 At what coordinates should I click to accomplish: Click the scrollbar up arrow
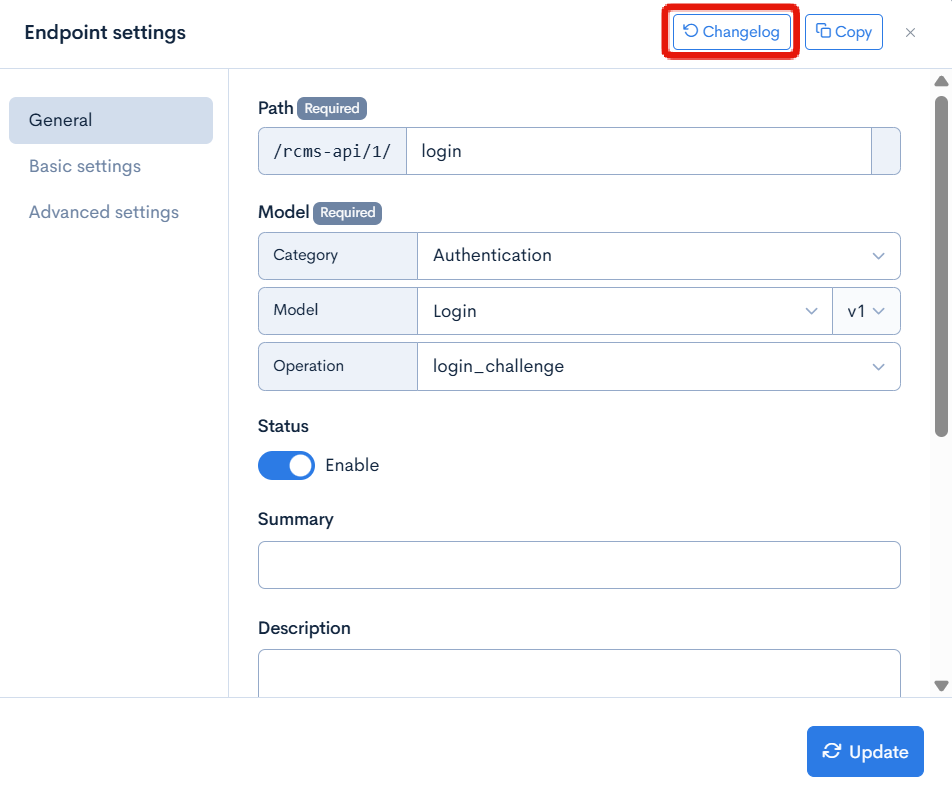tap(941, 81)
